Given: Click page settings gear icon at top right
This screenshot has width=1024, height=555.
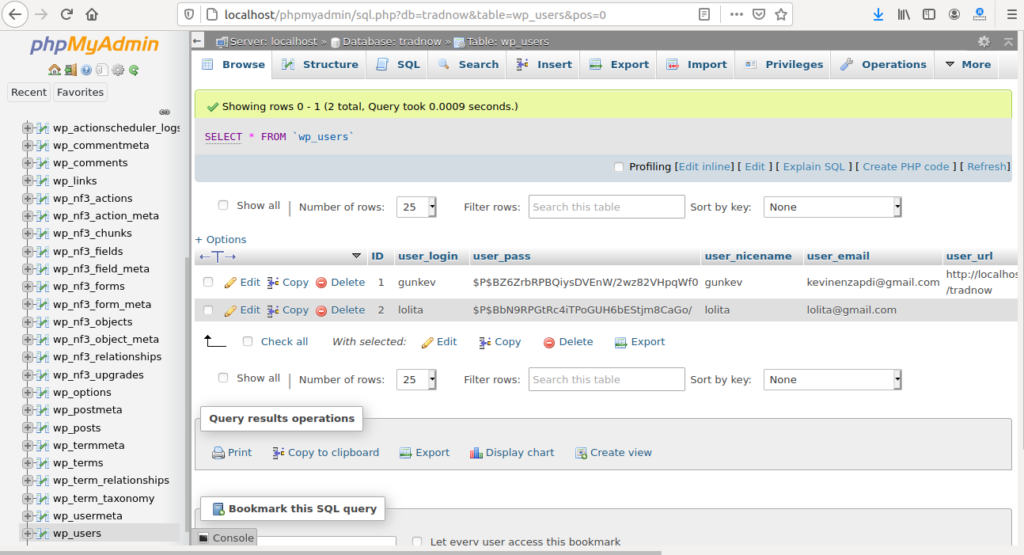Looking at the screenshot, I should [984, 42].
